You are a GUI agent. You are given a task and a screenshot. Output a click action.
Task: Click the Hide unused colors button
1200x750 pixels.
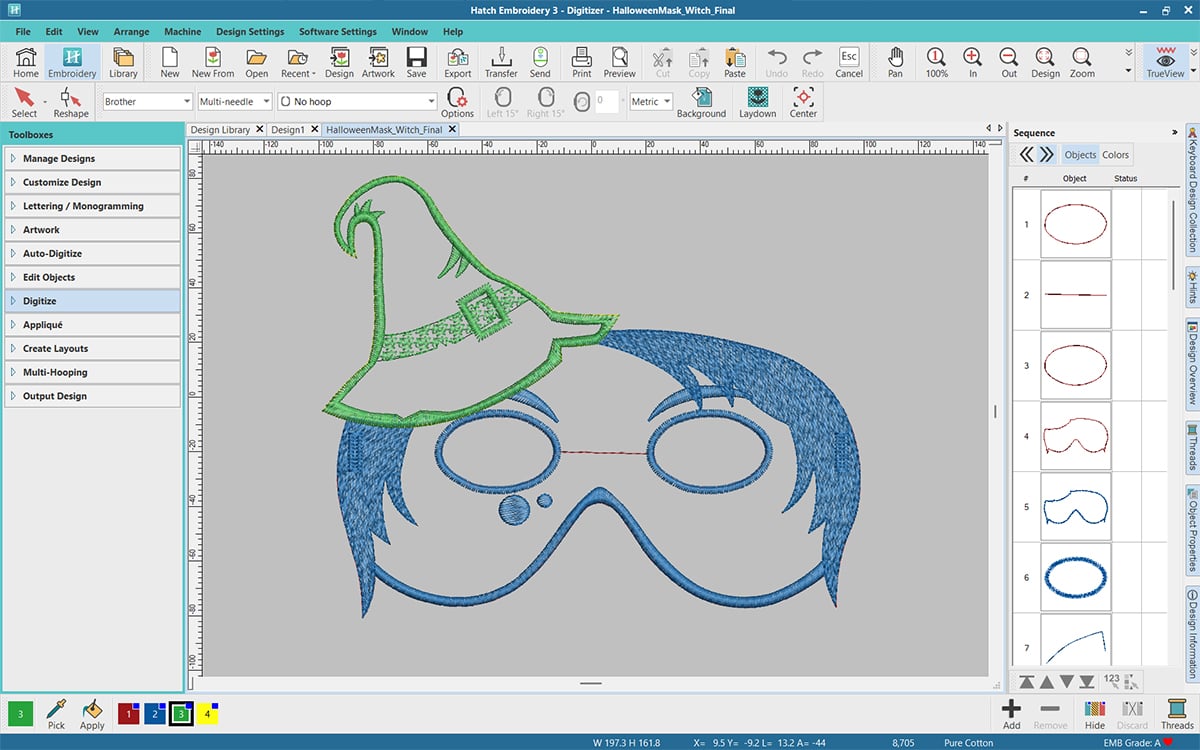(x=1095, y=712)
